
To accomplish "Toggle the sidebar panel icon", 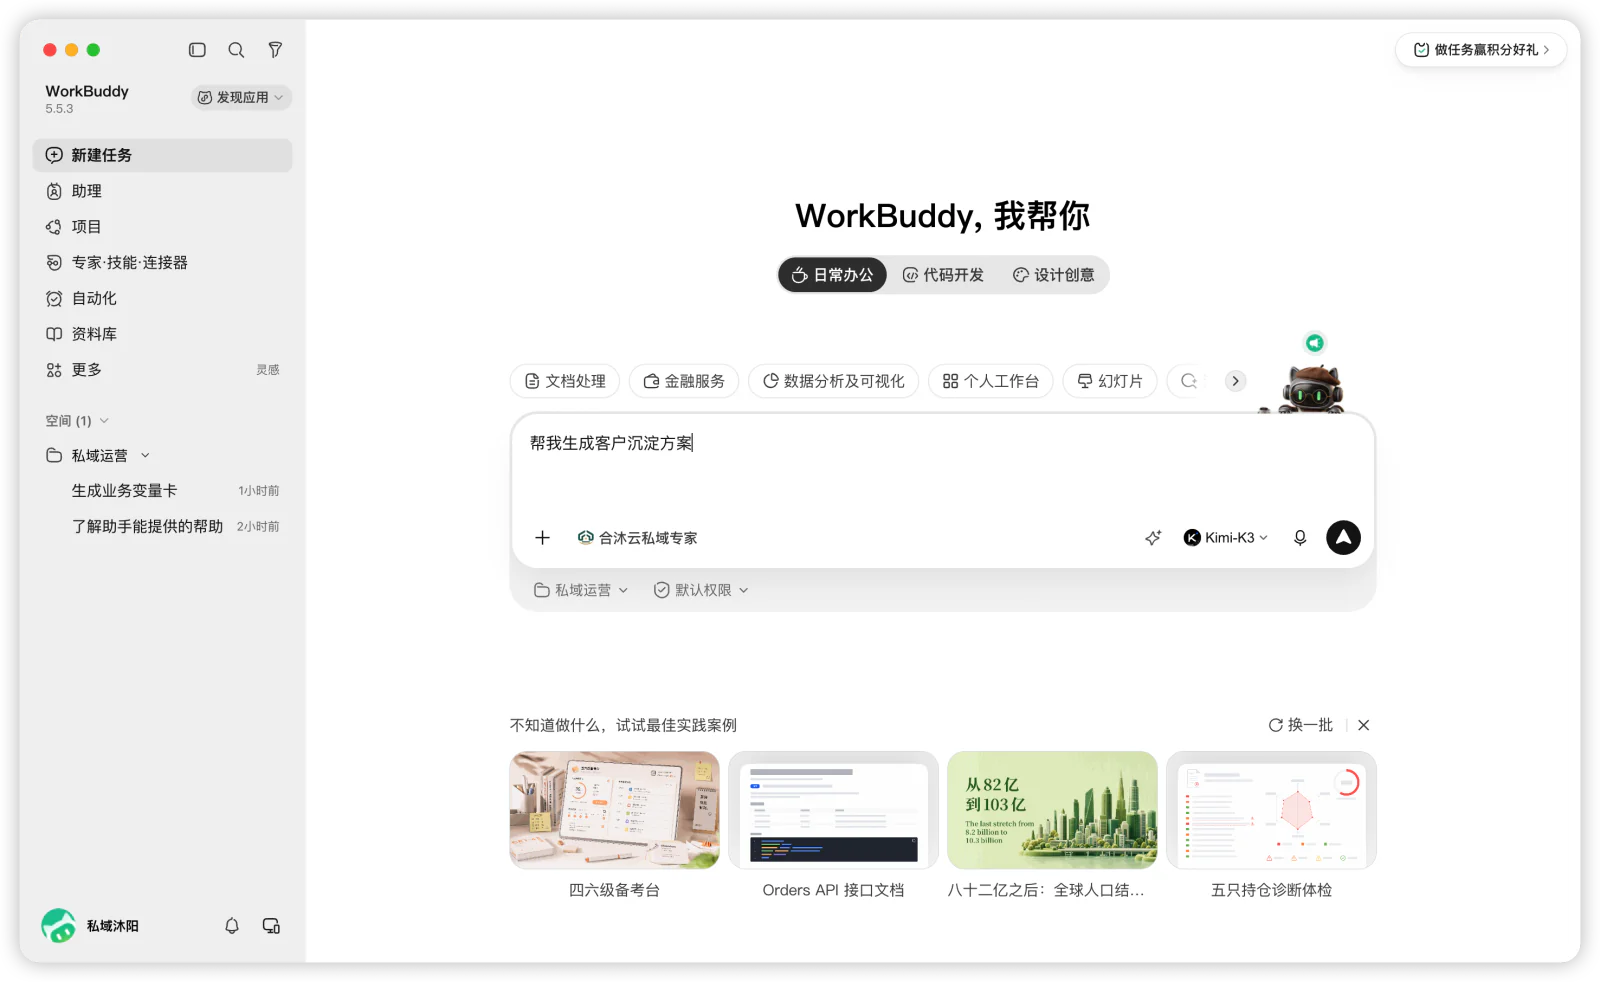I will pyautogui.click(x=197, y=50).
